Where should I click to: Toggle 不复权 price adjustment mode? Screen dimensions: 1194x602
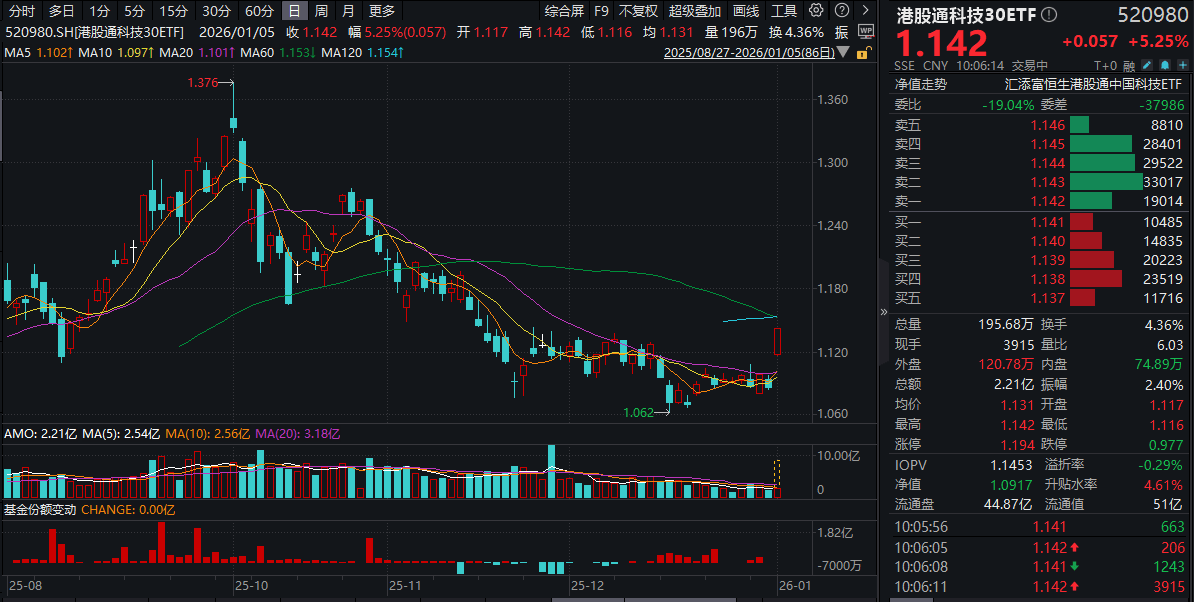coord(638,11)
